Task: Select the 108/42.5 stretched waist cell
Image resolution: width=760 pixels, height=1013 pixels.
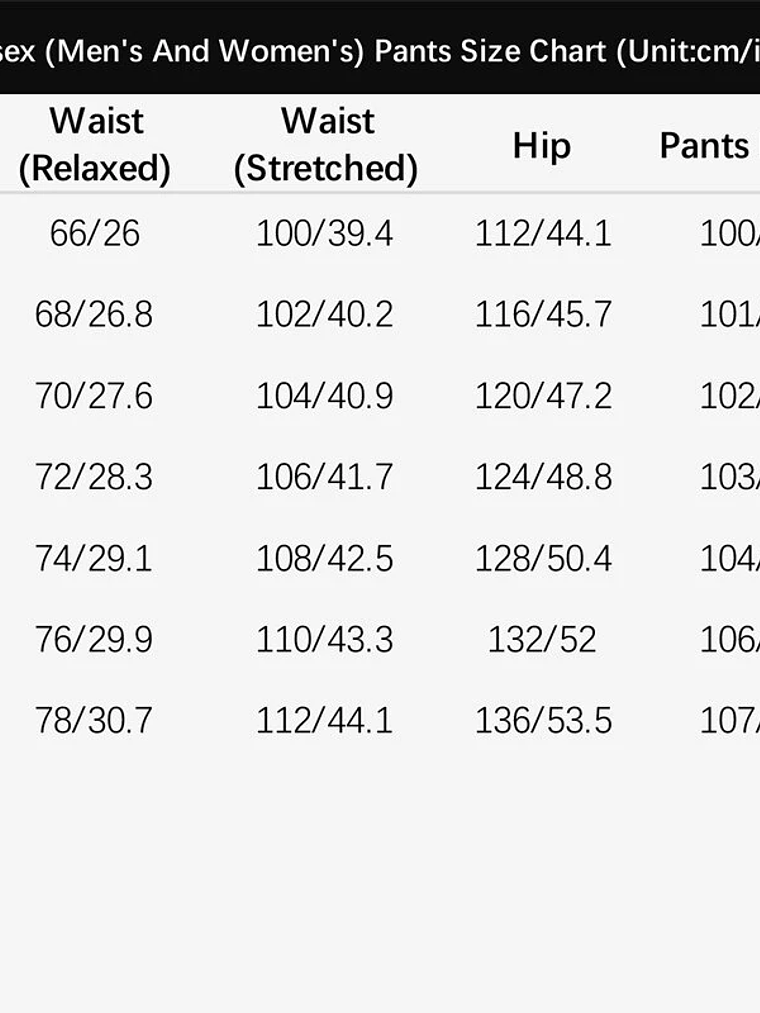Action: pyautogui.click(x=325, y=558)
